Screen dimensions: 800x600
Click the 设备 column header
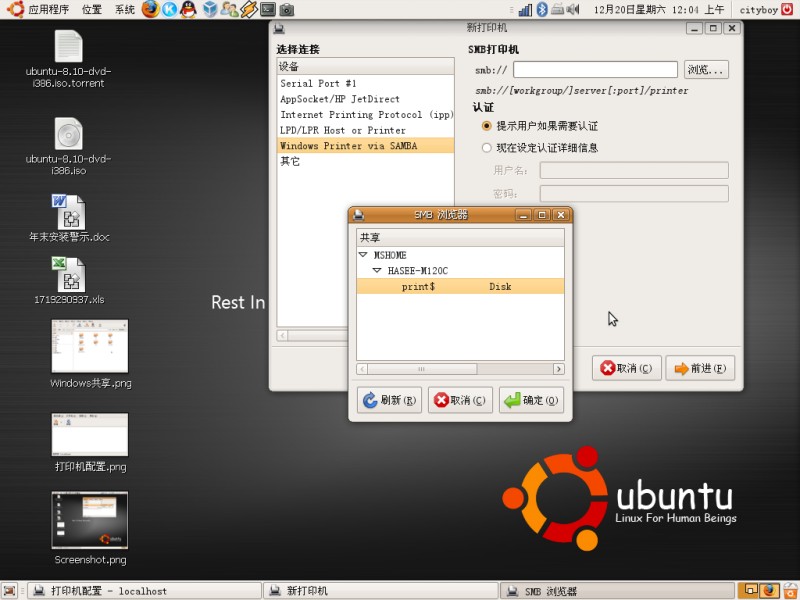pyautogui.click(x=365, y=66)
